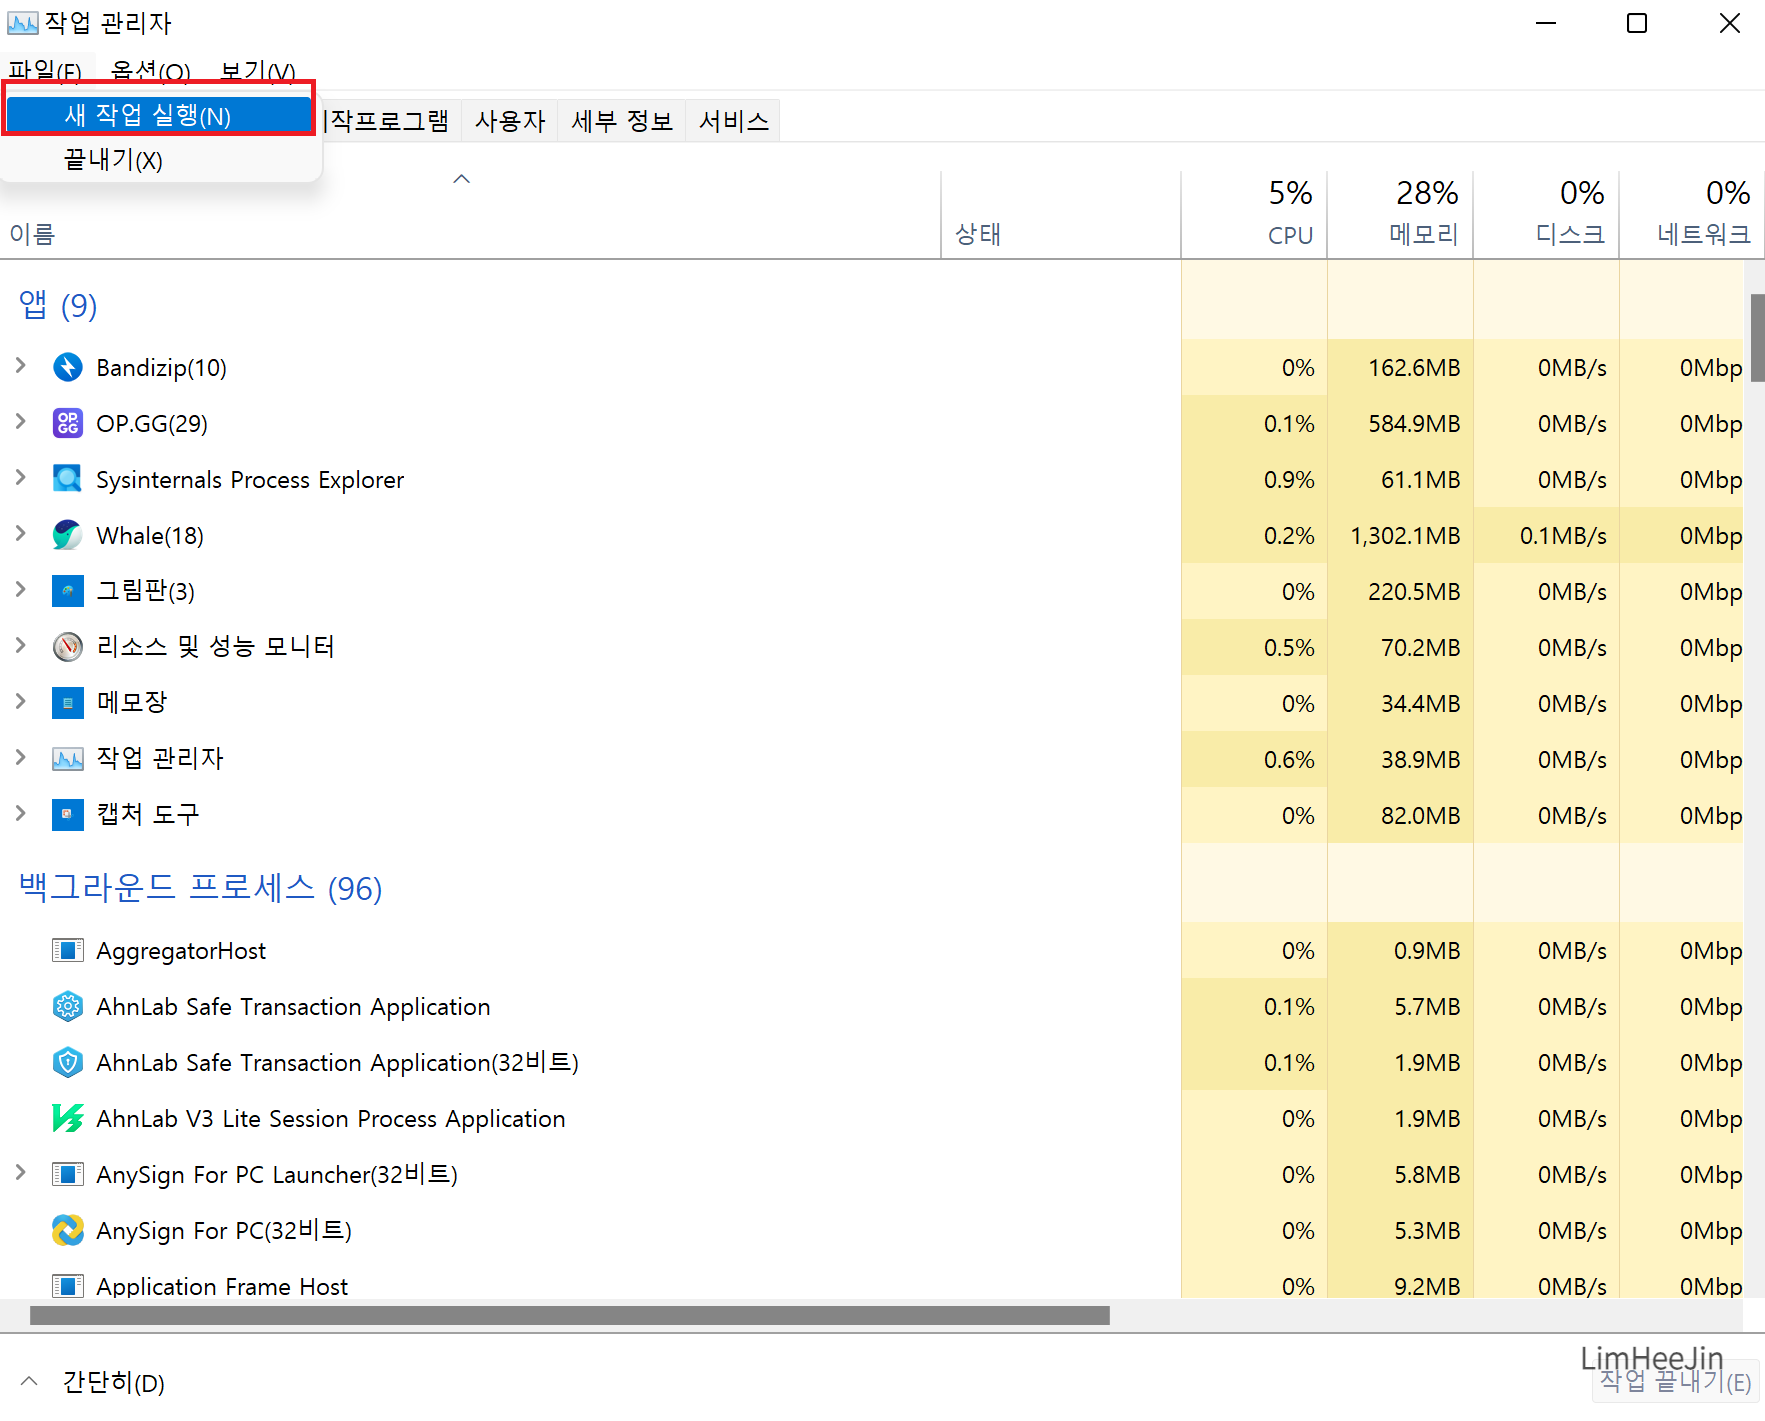Click 메모장 memory value 34.4MB

coord(1420,704)
